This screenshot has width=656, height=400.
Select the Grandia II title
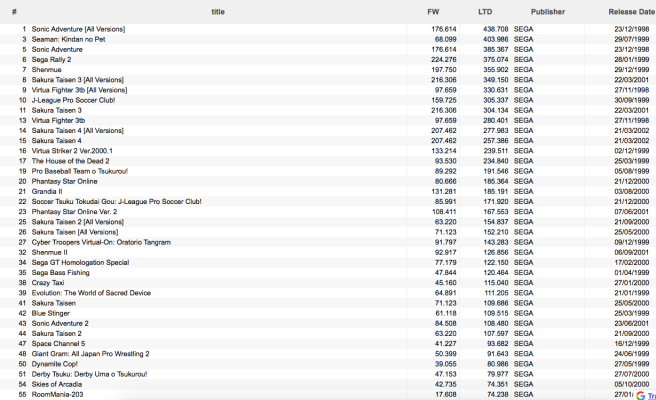coord(47,191)
